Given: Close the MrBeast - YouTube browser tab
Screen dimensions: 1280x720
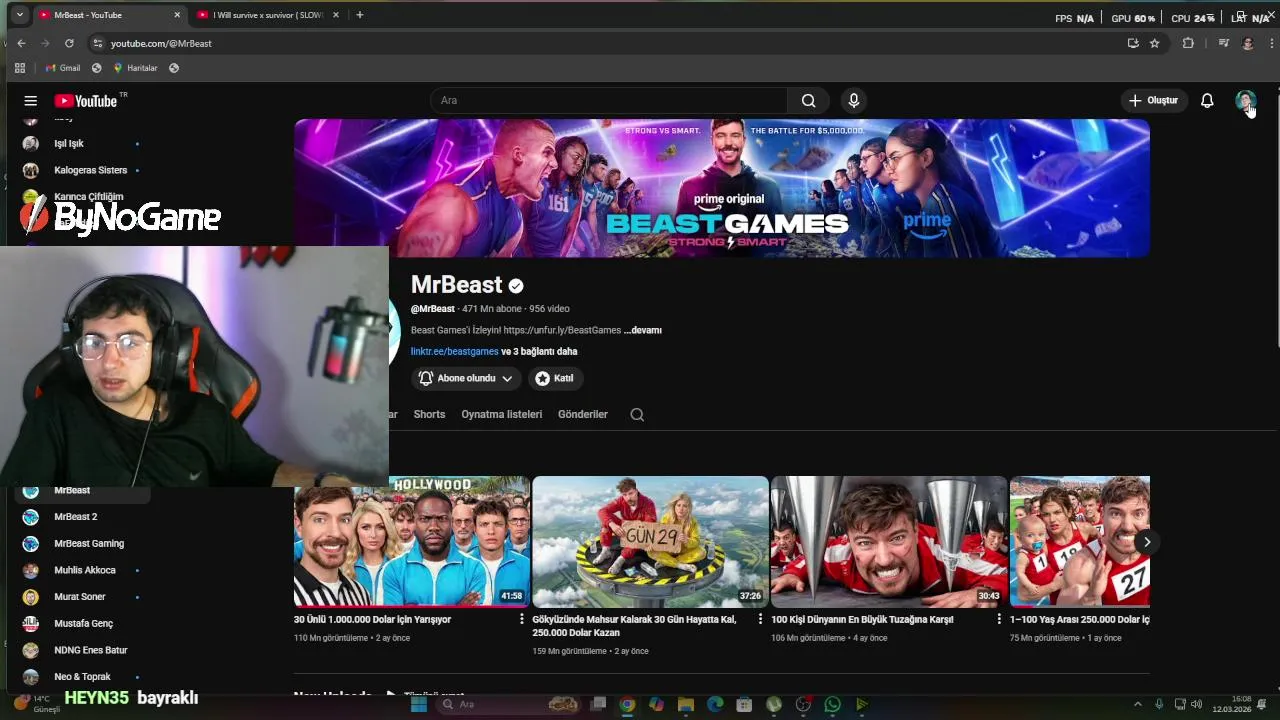Looking at the screenshot, I should [177, 15].
